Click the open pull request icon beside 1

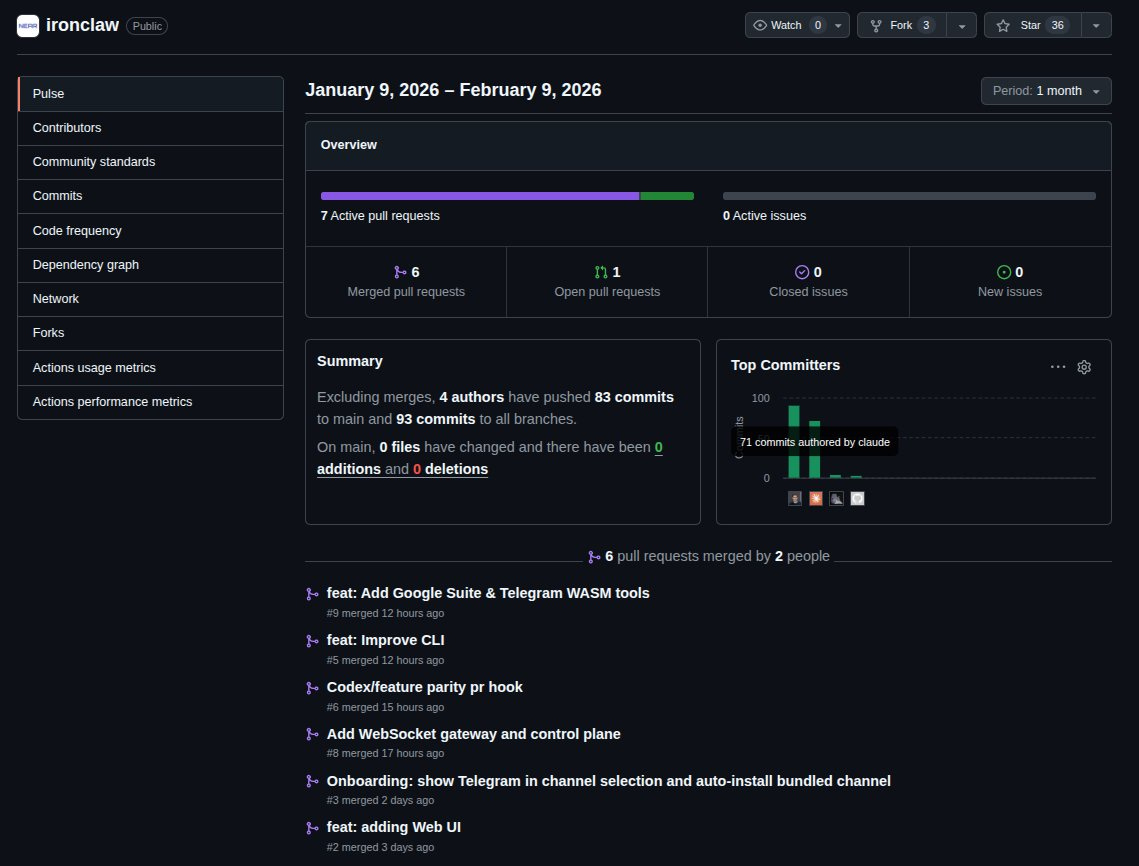601,272
